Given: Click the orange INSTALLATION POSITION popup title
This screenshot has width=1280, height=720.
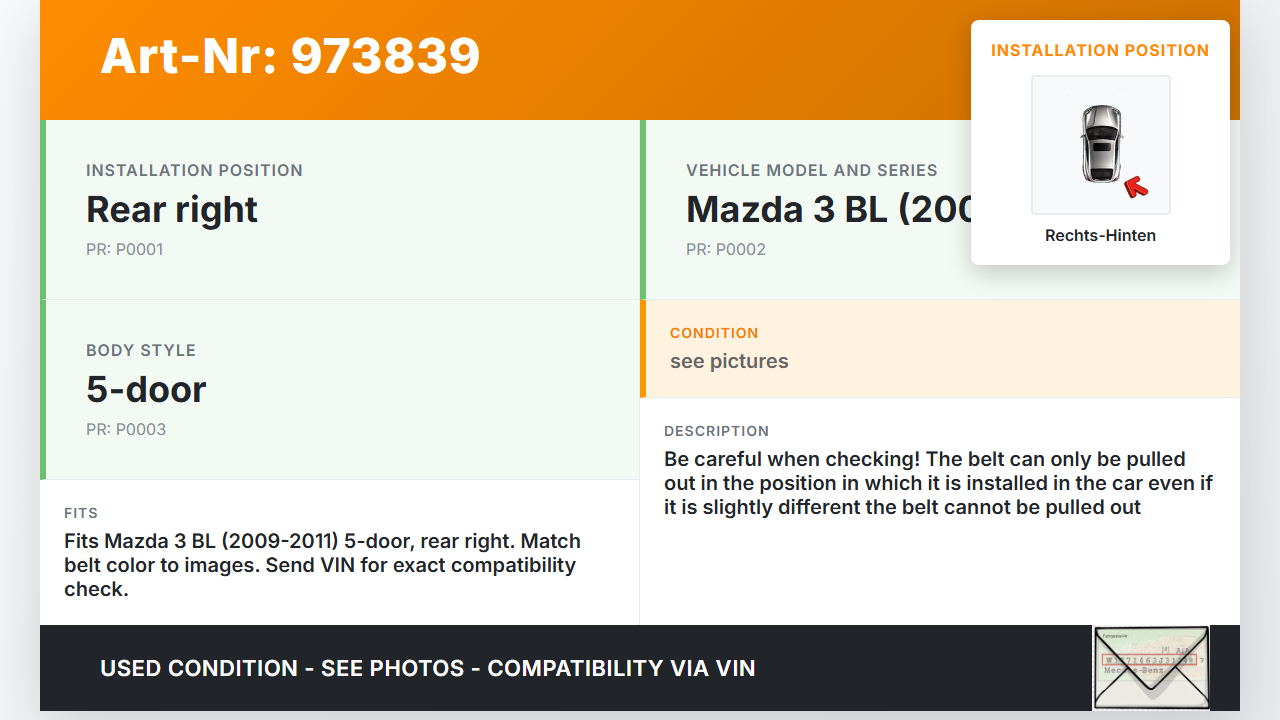Looking at the screenshot, I should (x=1100, y=50).
